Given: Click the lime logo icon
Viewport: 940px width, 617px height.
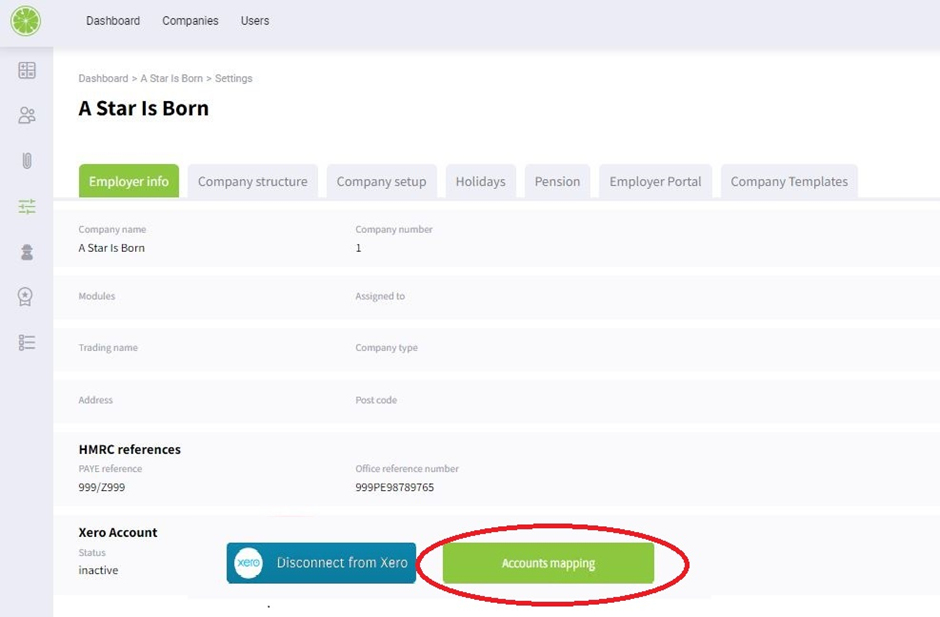Looking at the screenshot, I should click(x=26, y=21).
